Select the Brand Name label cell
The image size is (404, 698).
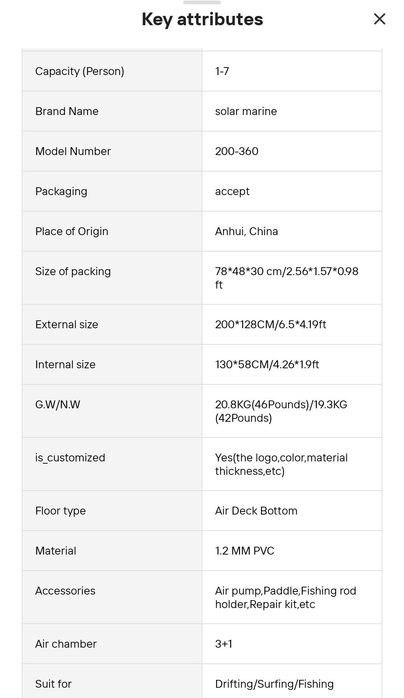[x=112, y=111]
